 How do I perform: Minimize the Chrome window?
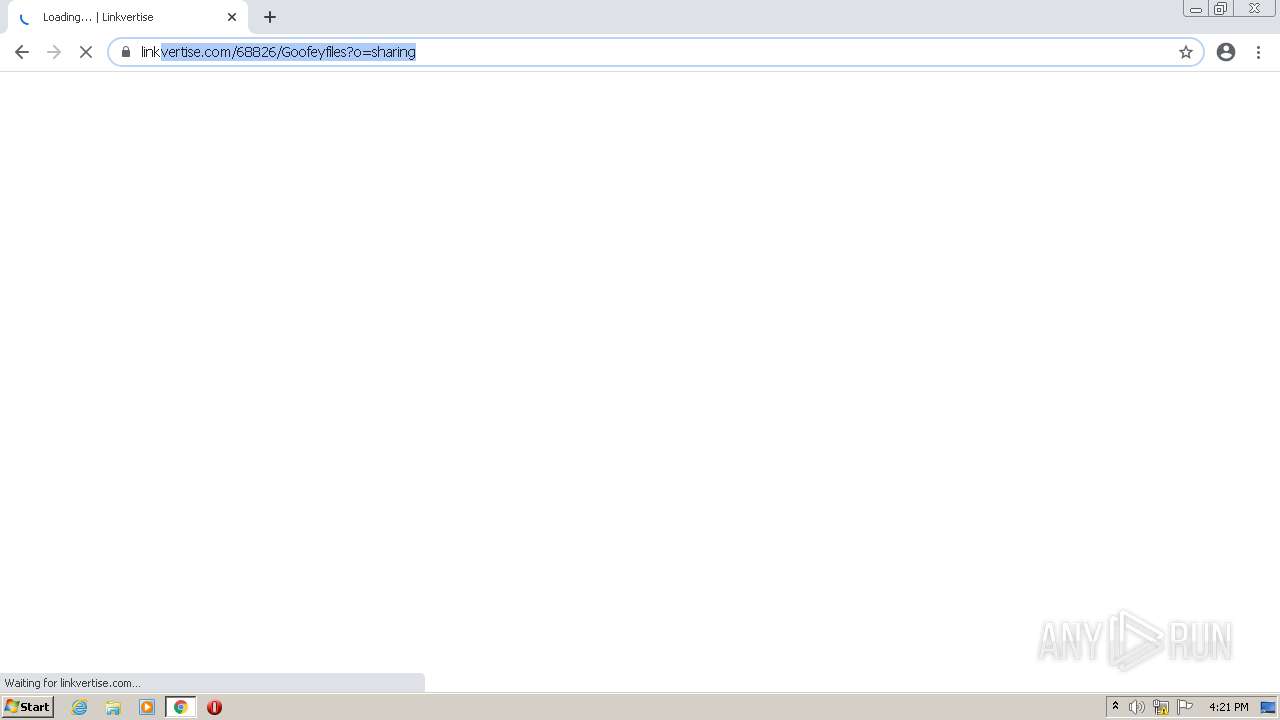1195,9
